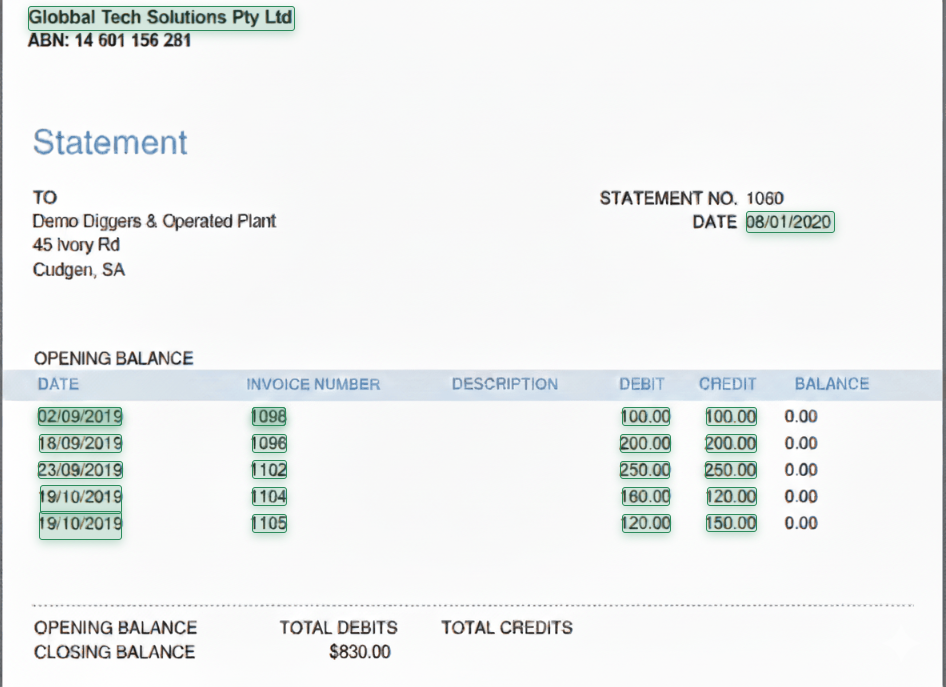Click the BALANCE column header

[832, 384]
